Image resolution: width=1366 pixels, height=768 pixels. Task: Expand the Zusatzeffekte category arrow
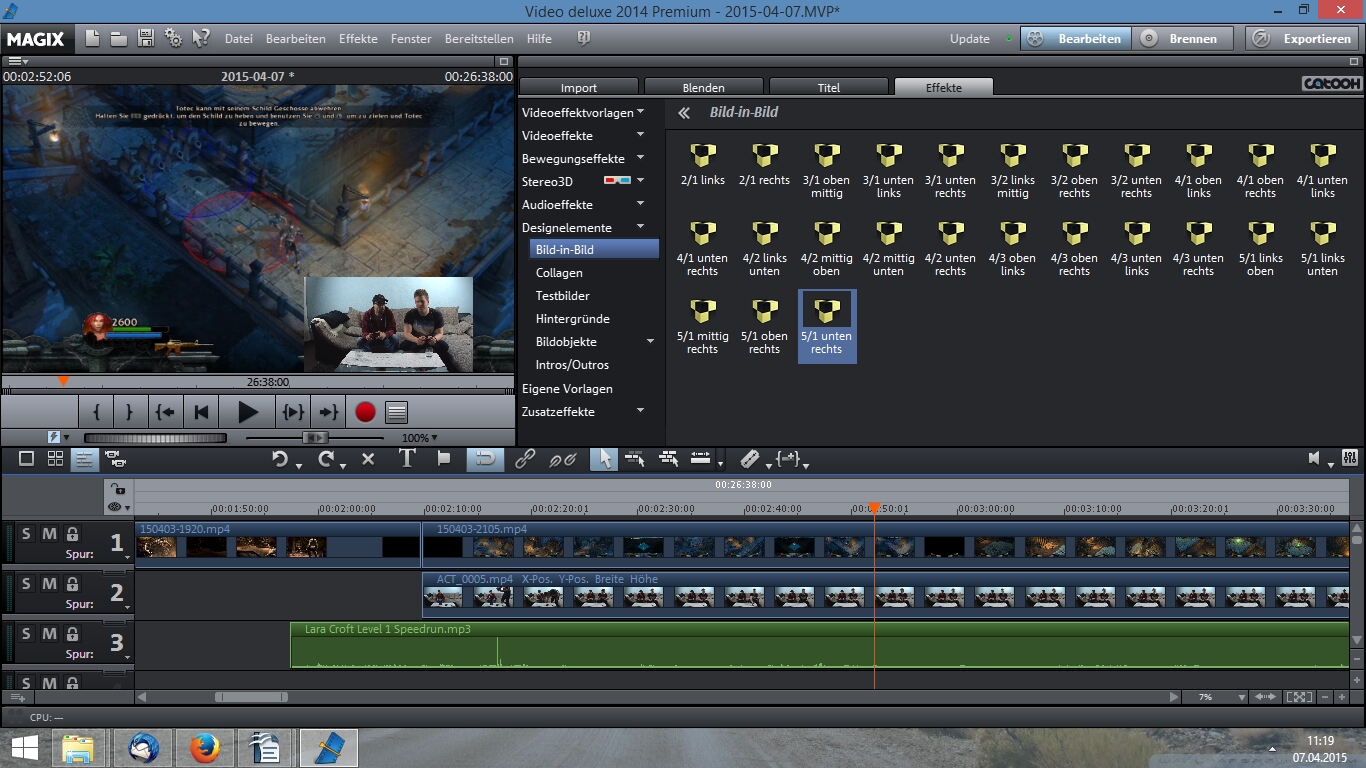tap(640, 410)
